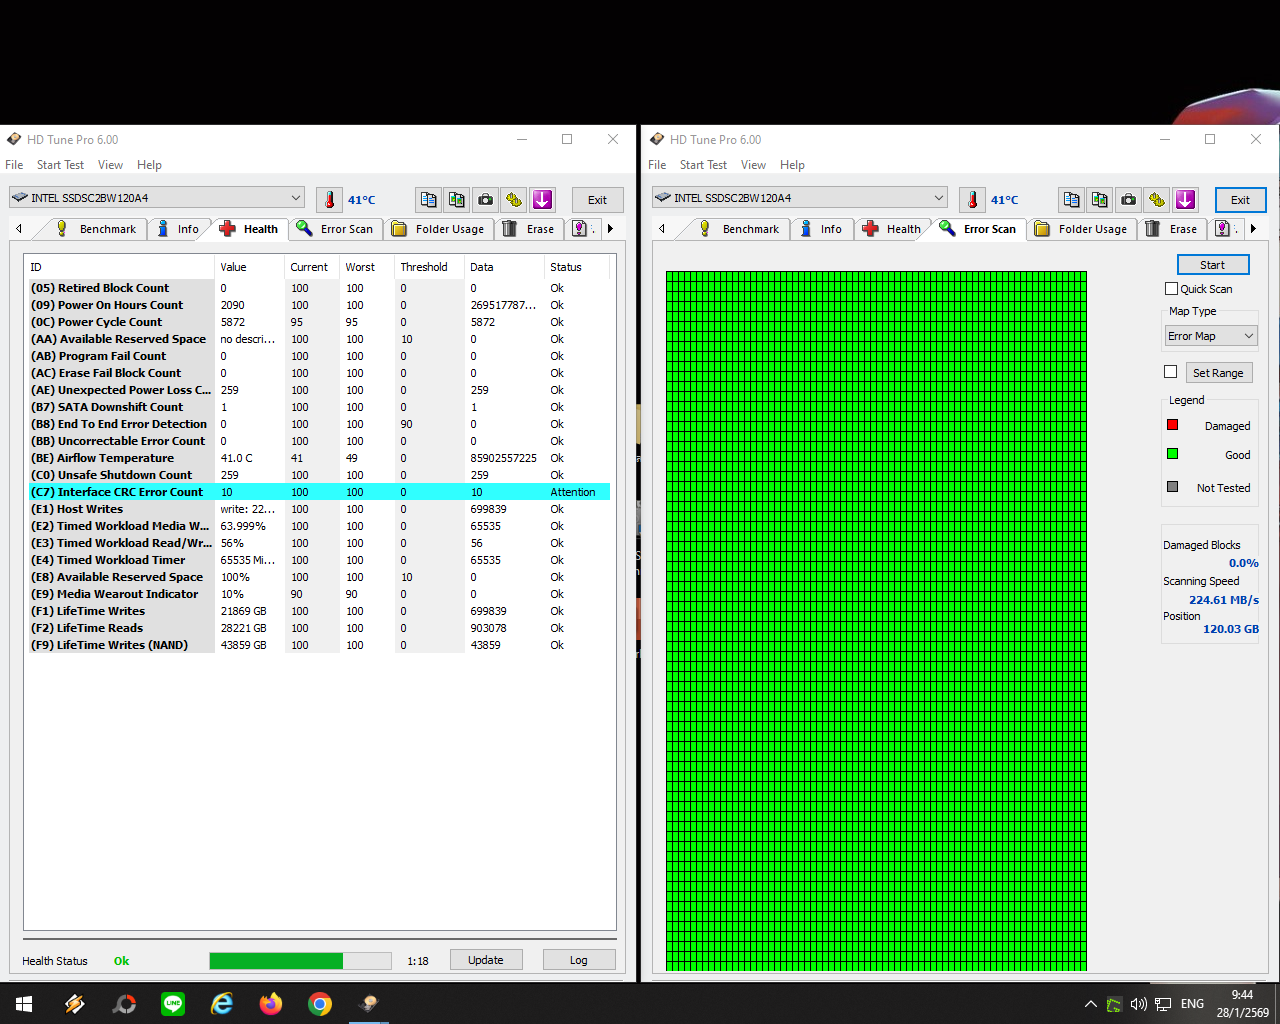1280x1024 pixels.
Task: Click copy screenshot icon in right window toolbar
Action: point(1100,200)
